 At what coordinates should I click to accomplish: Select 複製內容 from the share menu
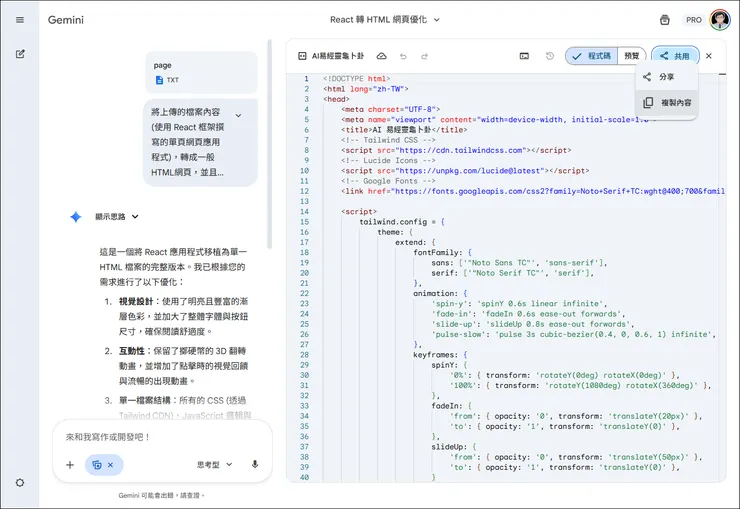point(666,102)
